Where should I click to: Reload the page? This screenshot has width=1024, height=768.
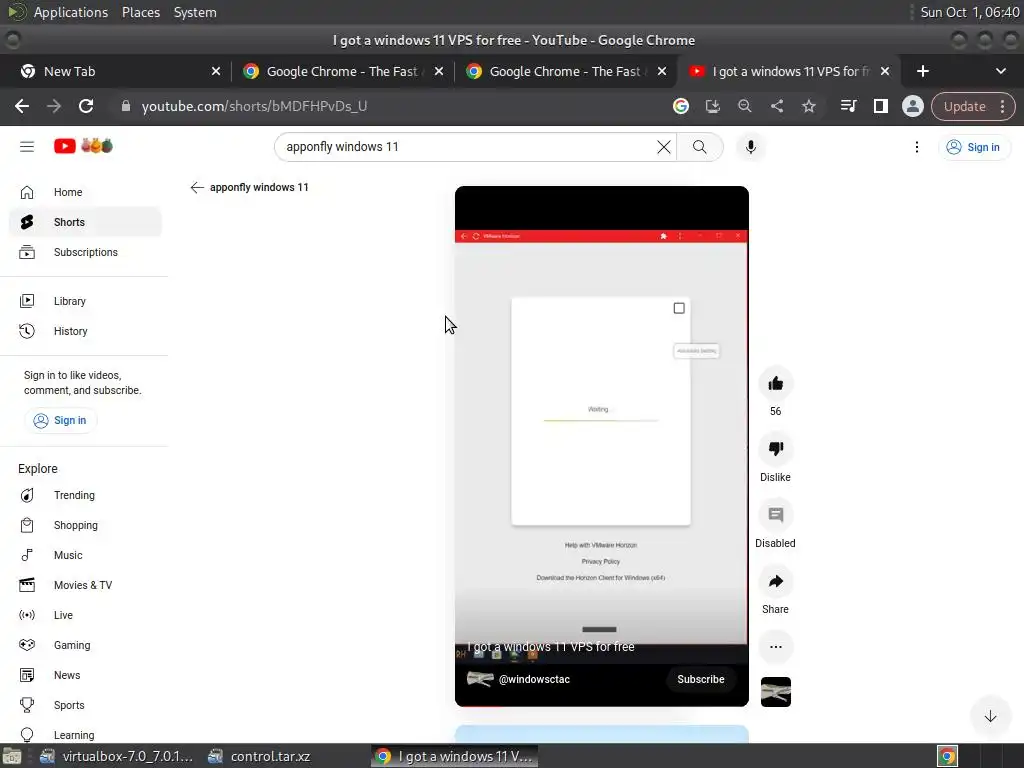[x=86, y=106]
